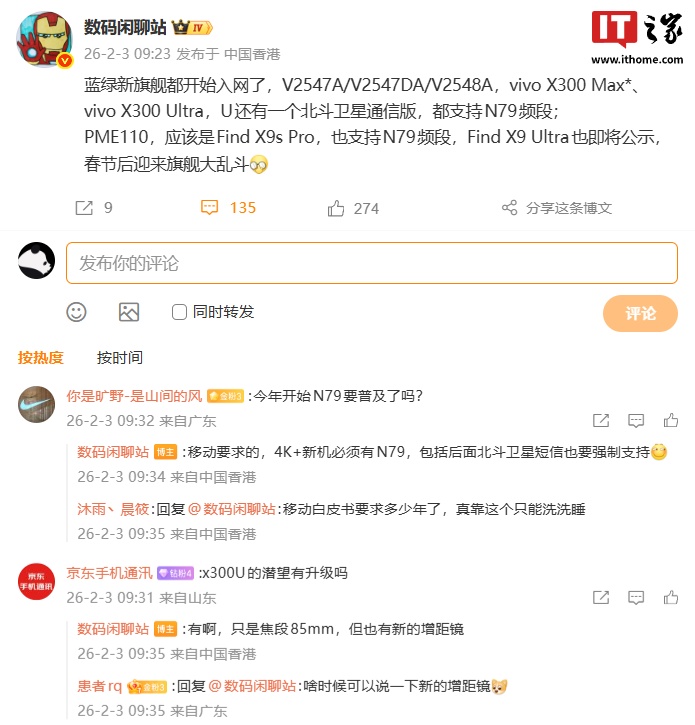The image size is (695, 725).
Task: Click the image upload icon below comment box
Action: pyautogui.click(x=129, y=312)
